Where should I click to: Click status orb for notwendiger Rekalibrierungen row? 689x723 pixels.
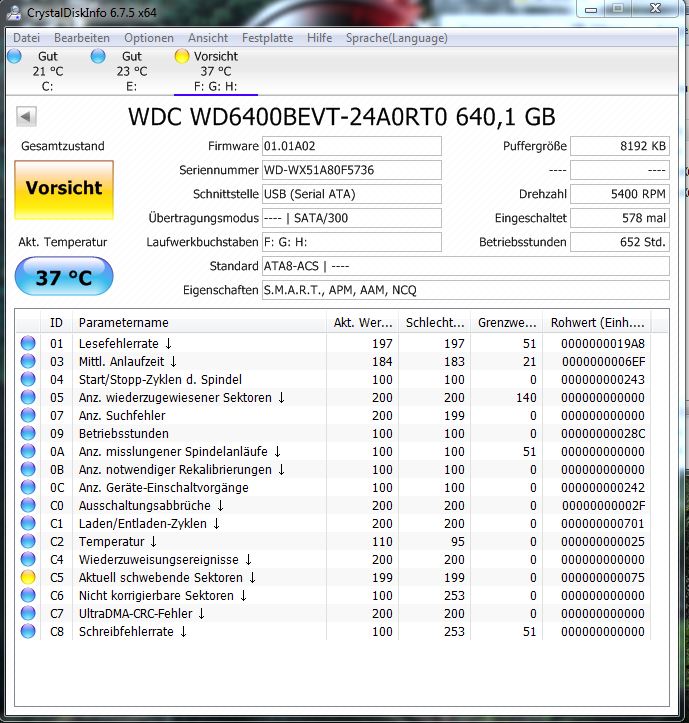tap(28, 469)
